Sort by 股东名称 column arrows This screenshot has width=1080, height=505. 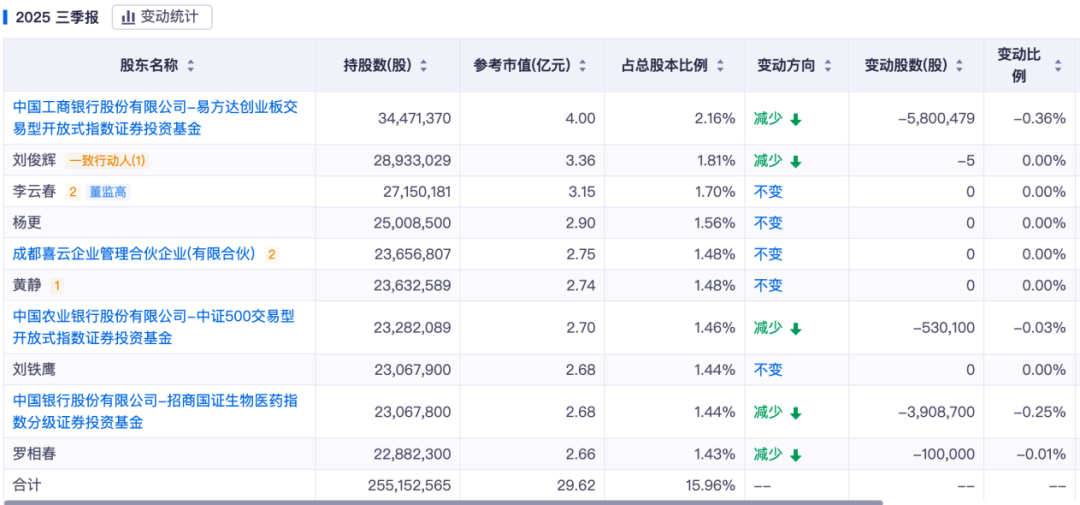click(x=191, y=66)
